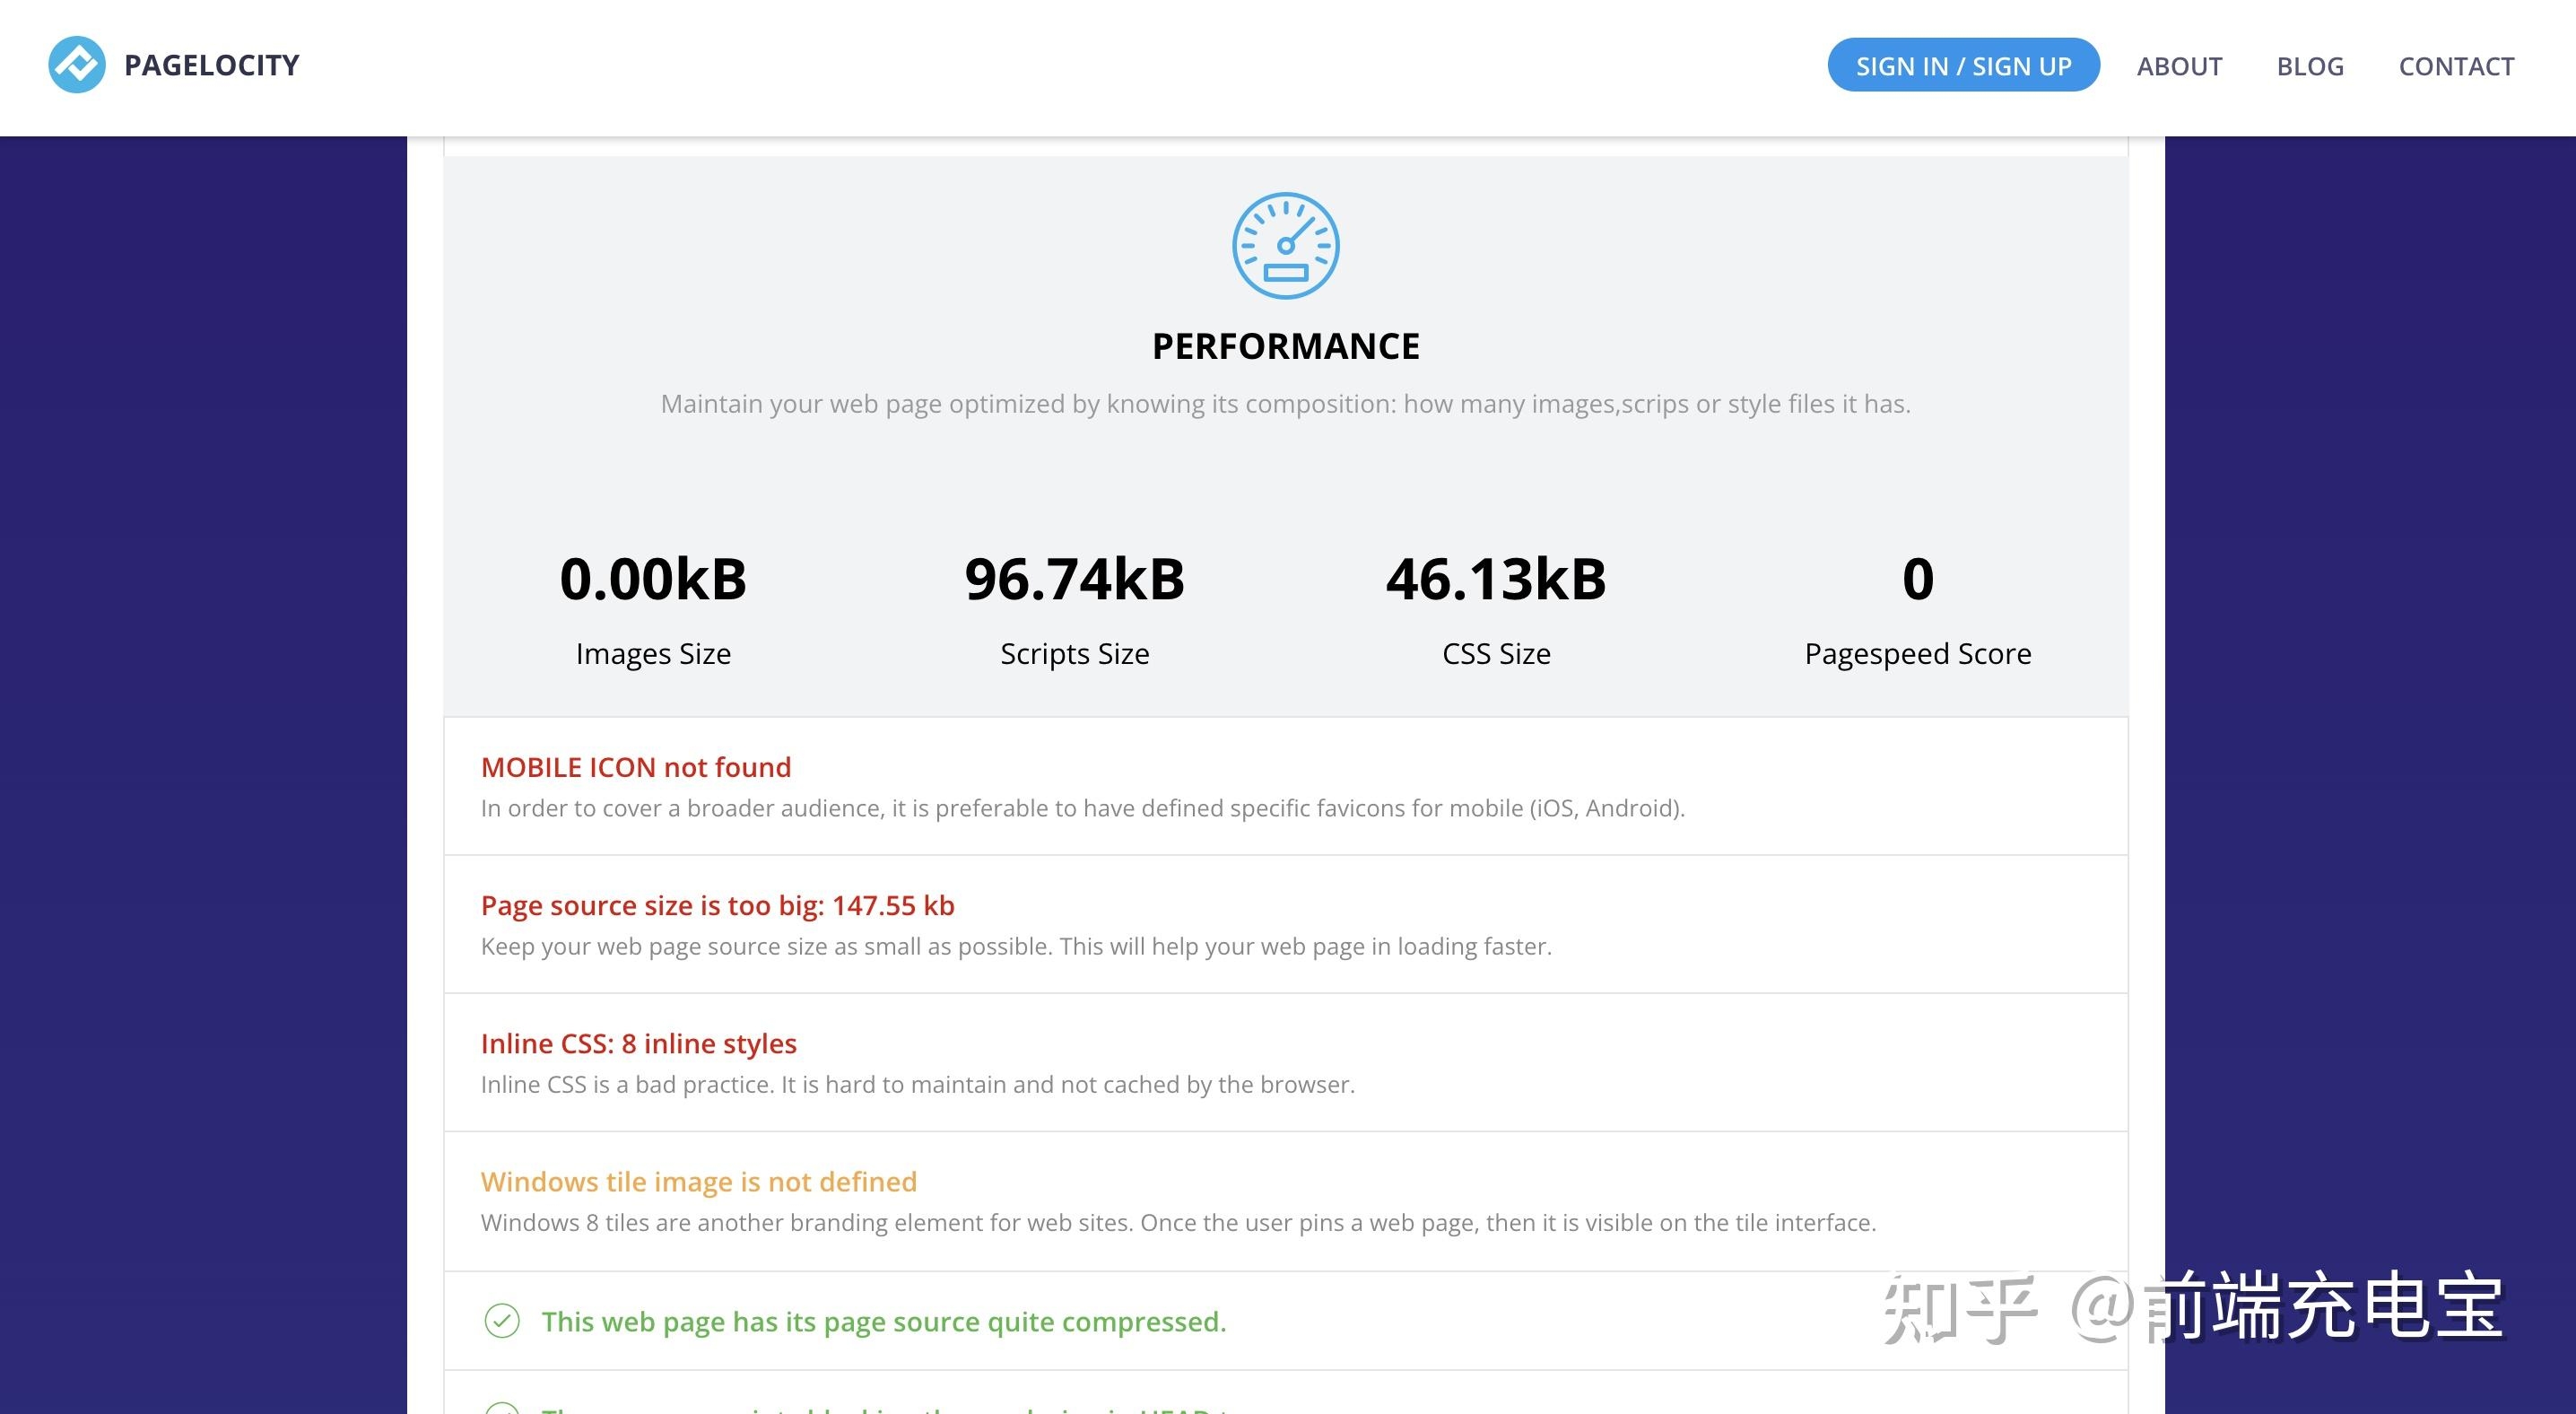Click the partially visible checkmark at the bottom
This screenshot has width=2576, height=1414.
tap(502, 1408)
